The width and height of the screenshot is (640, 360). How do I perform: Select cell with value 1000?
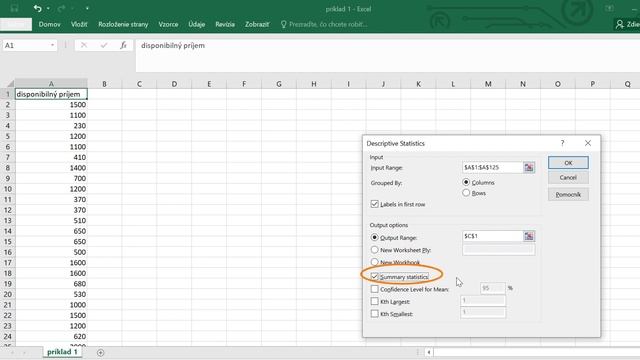click(51, 305)
